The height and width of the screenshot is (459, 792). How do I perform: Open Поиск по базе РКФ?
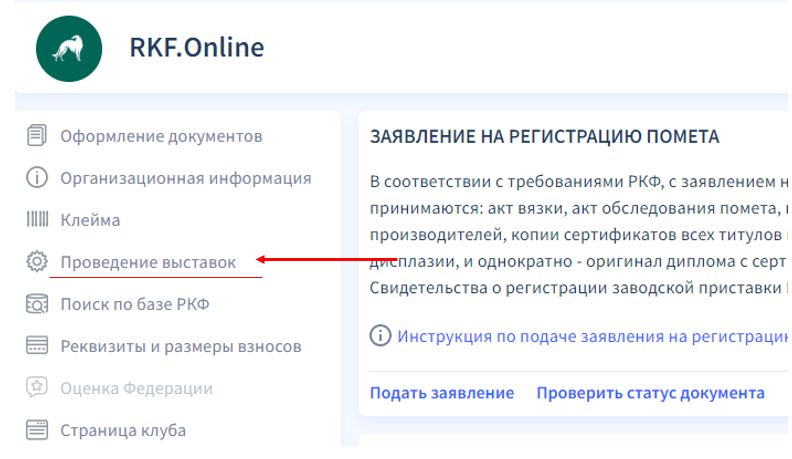pyautogui.click(x=135, y=304)
